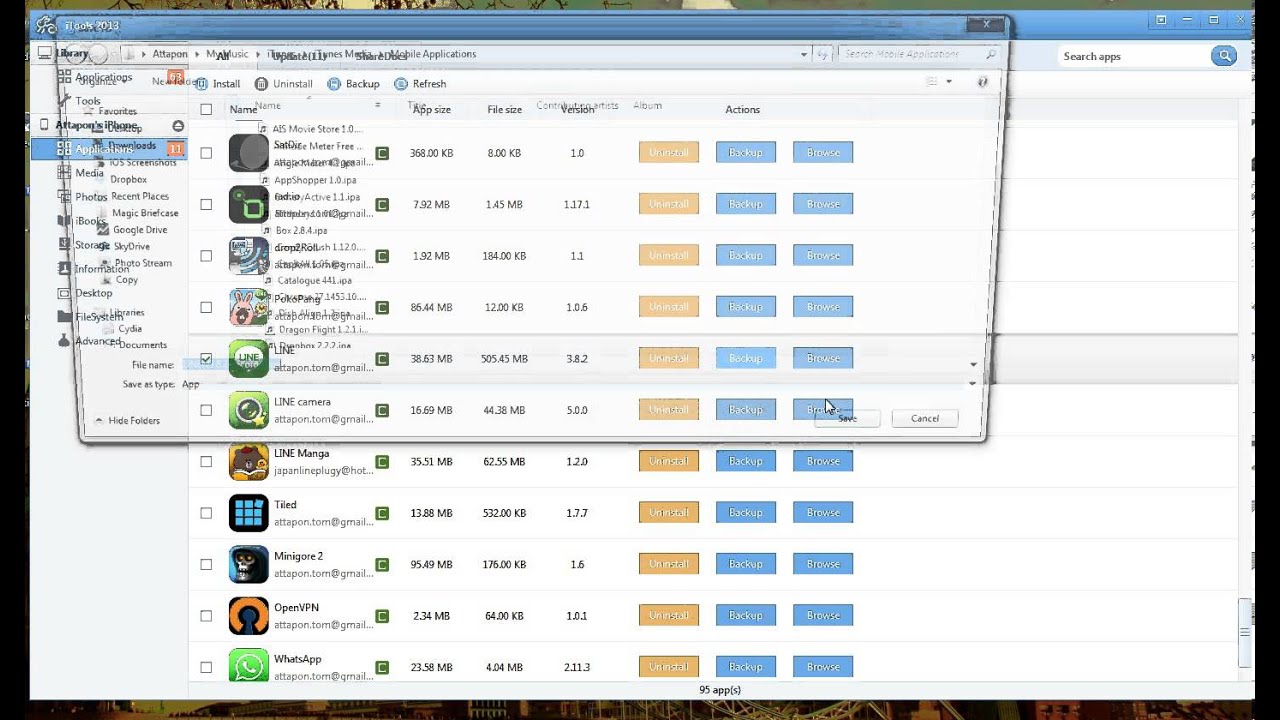The width and height of the screenshot is (1280, 720).
Task: Click the LINE app icon
Action: coord(248,359)
